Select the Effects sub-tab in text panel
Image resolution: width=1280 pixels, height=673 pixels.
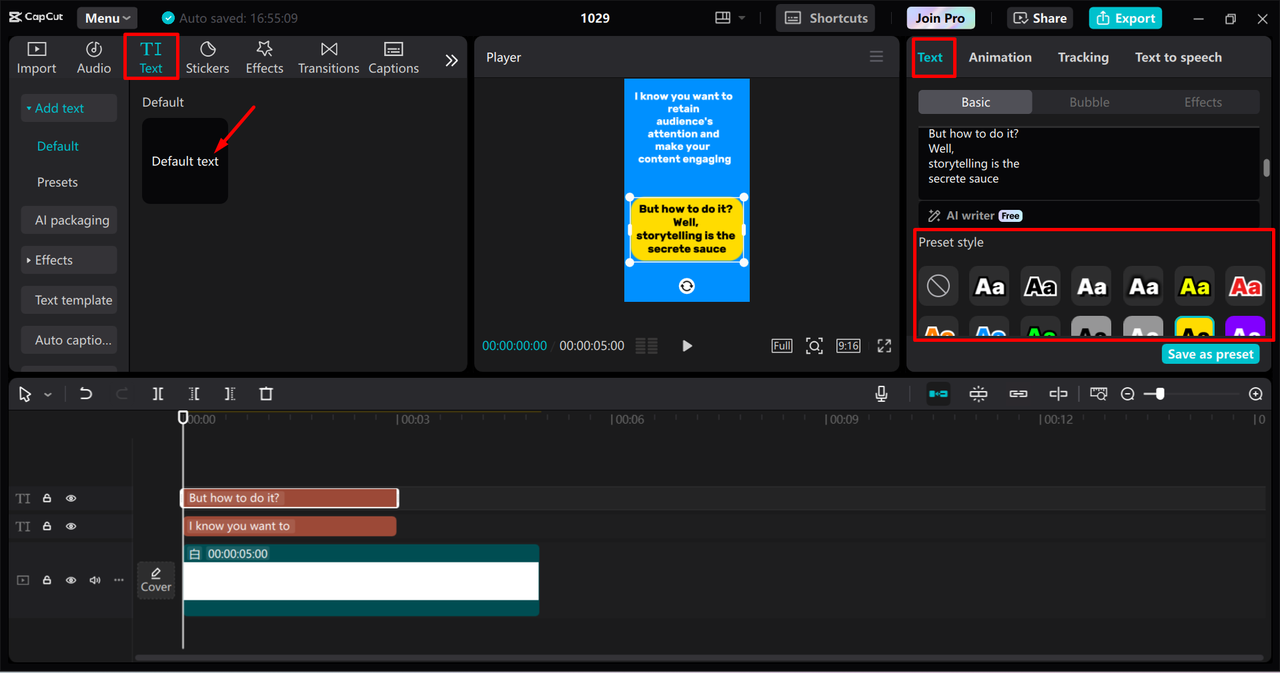[1203, 102]
